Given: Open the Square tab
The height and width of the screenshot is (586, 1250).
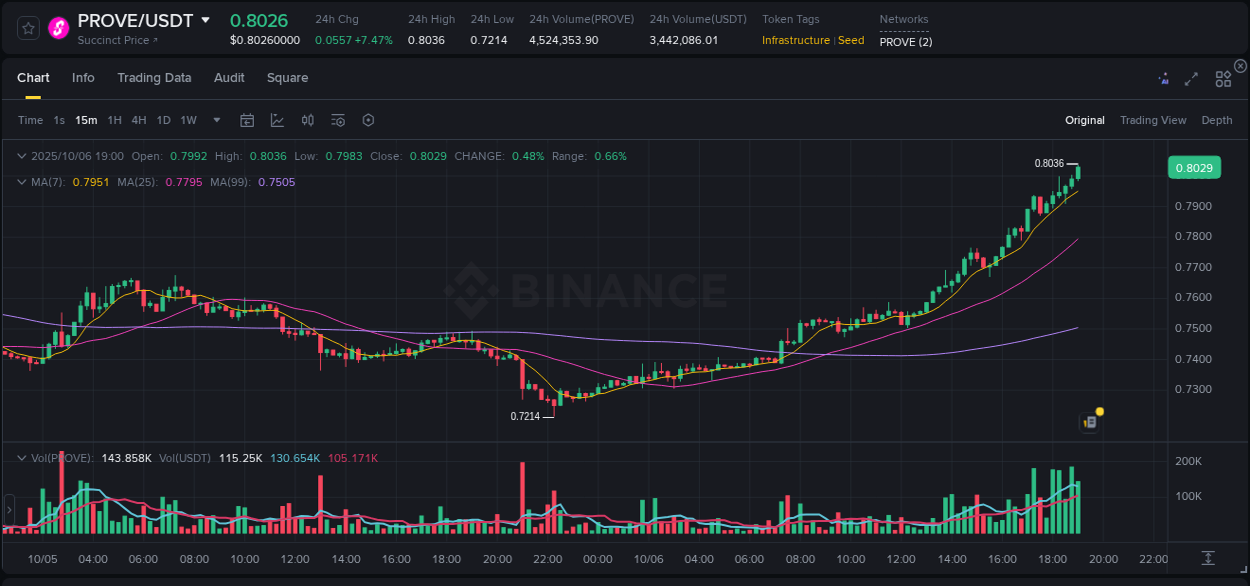Looking at the screenshot, I should [x=287, y=77].
